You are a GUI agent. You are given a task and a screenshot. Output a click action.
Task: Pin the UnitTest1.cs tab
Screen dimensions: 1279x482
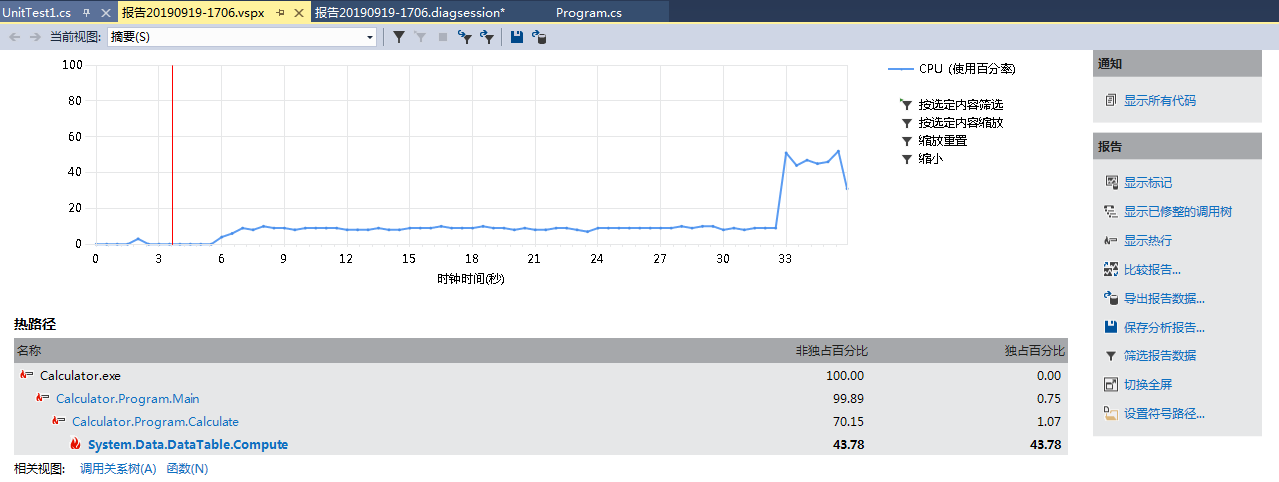[85, 13]
